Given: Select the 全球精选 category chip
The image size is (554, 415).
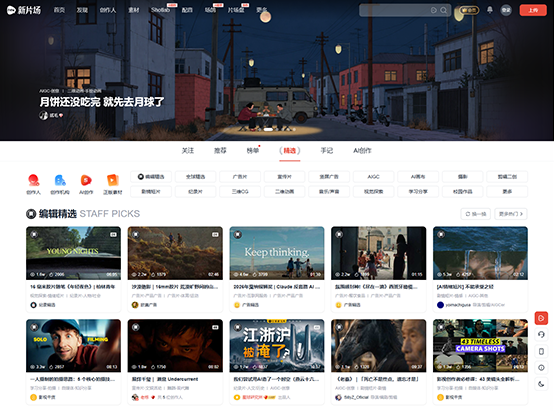Looking at the screenshot, I should 195,177.
